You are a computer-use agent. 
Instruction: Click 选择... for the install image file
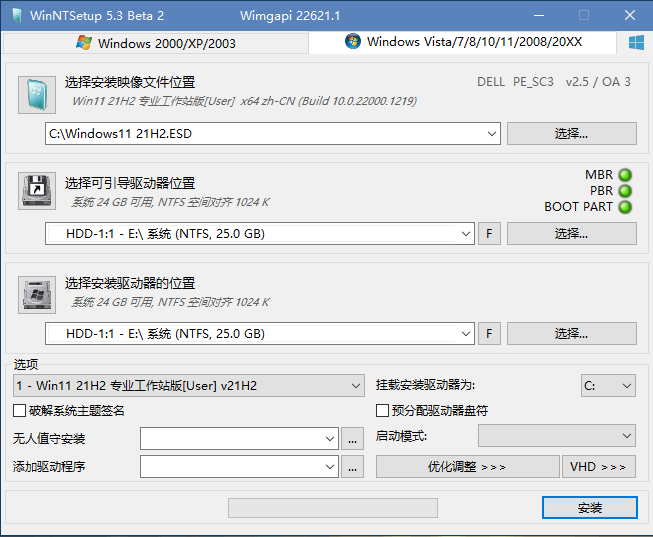[572, 134]
